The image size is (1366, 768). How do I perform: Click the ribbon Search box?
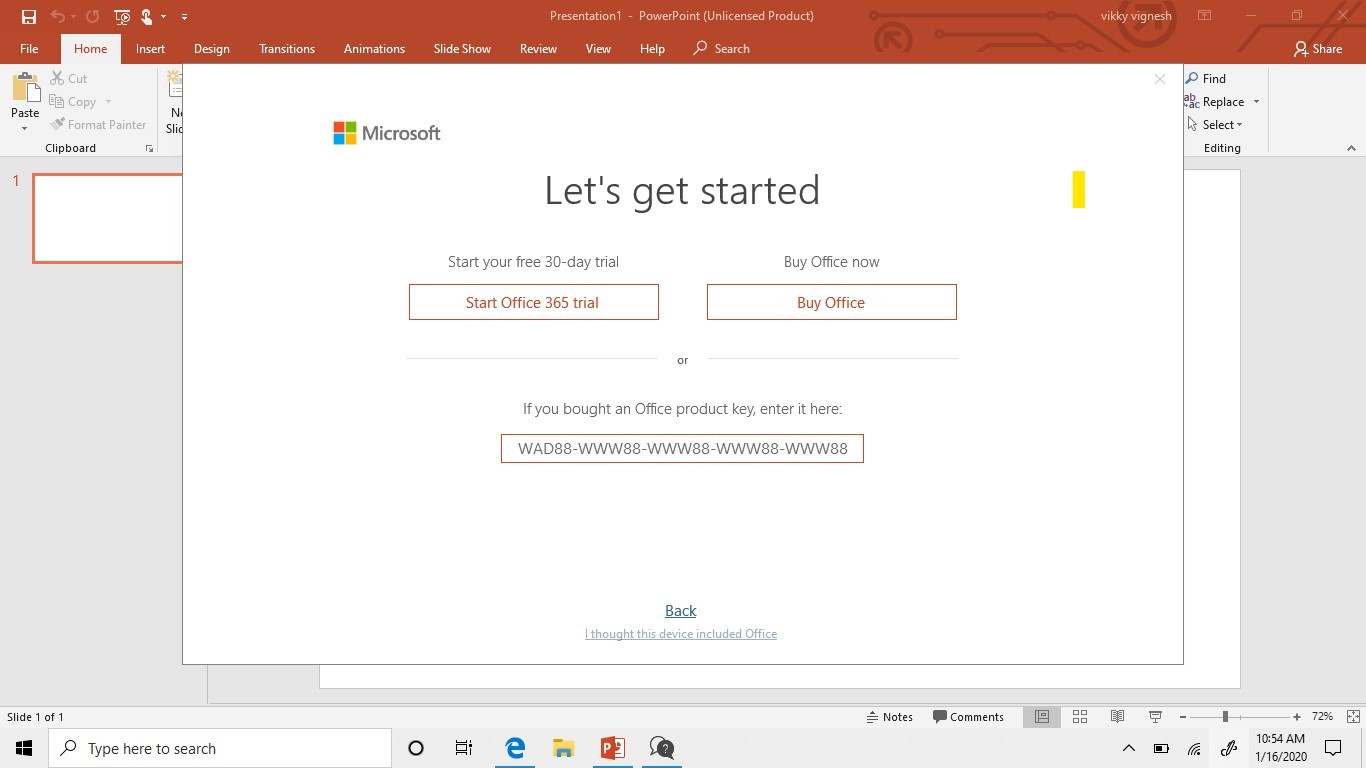pos(721,48)
